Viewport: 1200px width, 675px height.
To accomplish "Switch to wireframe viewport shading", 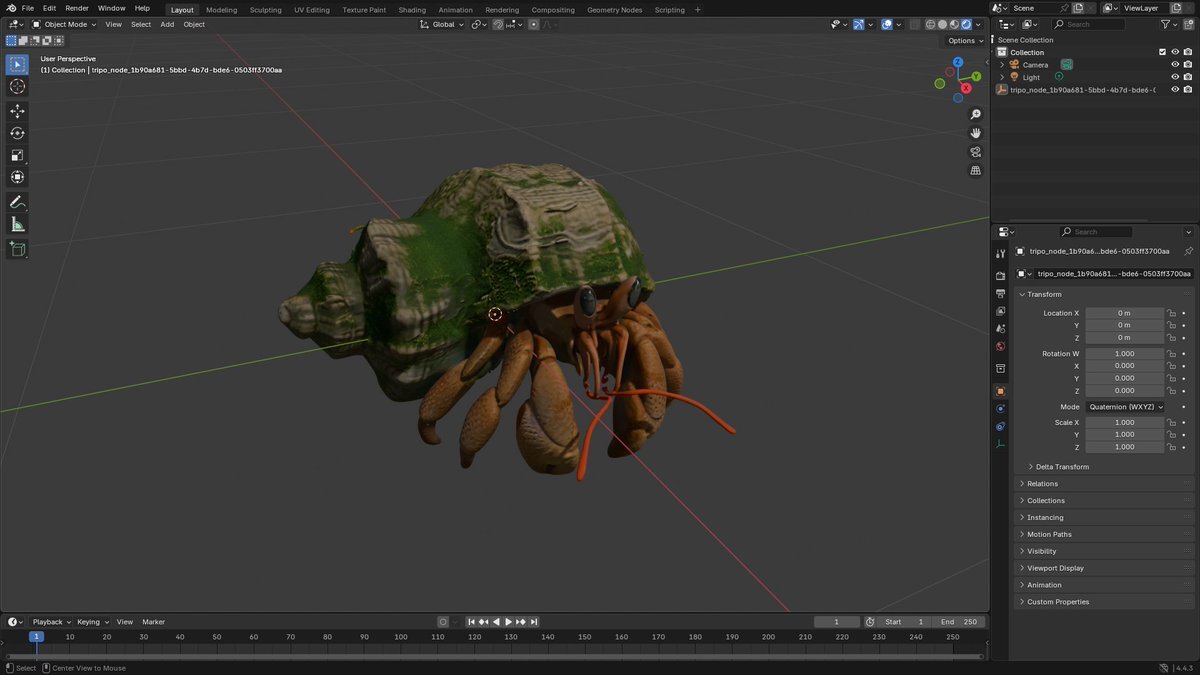I will pos(930,24).
